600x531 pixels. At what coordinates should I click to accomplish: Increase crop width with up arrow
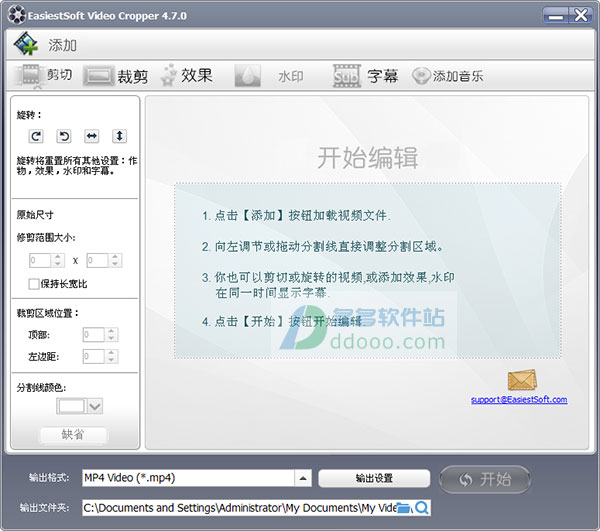click(x=57, y=257)
